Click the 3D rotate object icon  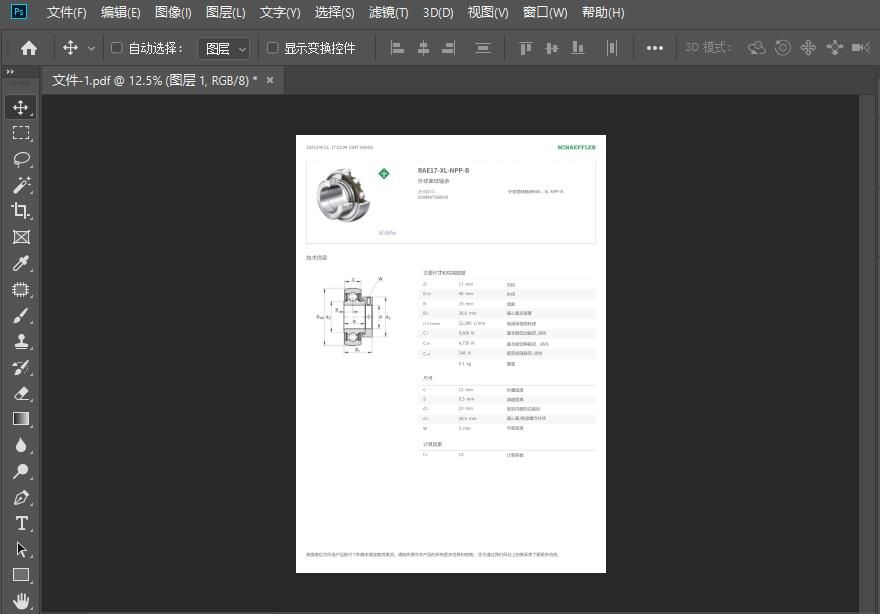[757, 48]
